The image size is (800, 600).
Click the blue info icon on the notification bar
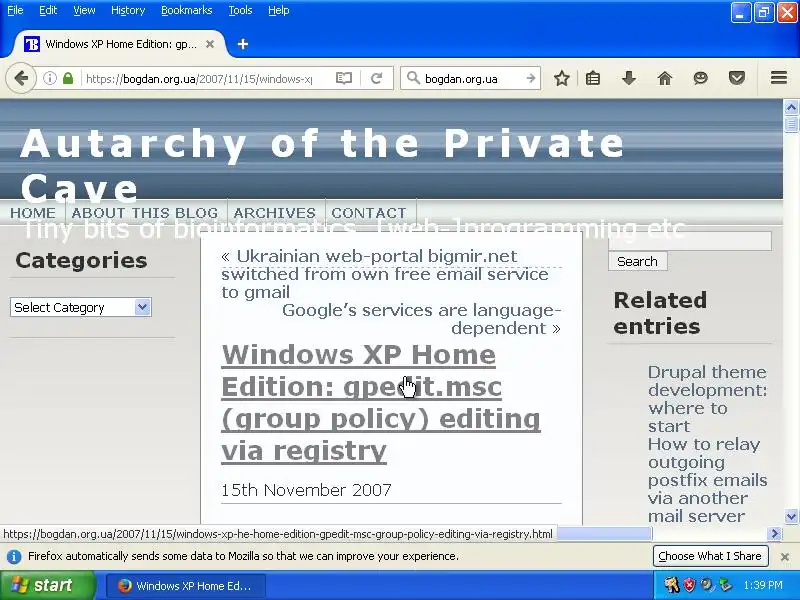pyautogui.click(x=14, y=557)
